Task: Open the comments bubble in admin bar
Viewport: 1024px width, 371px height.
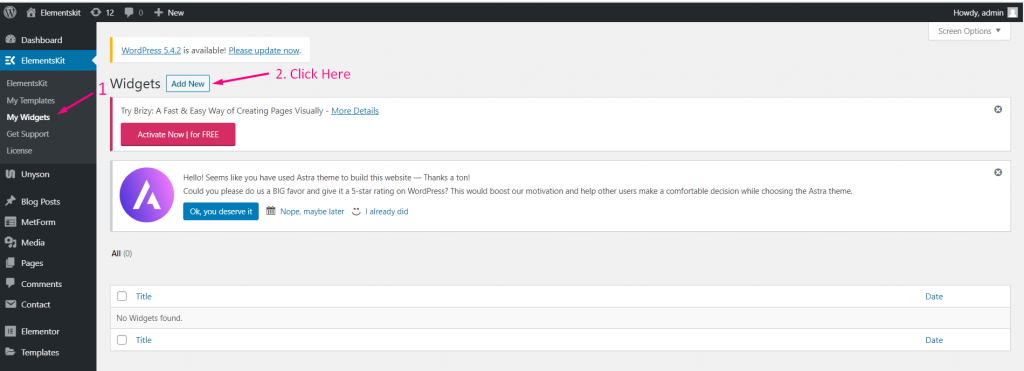Action: pos(133,12)
